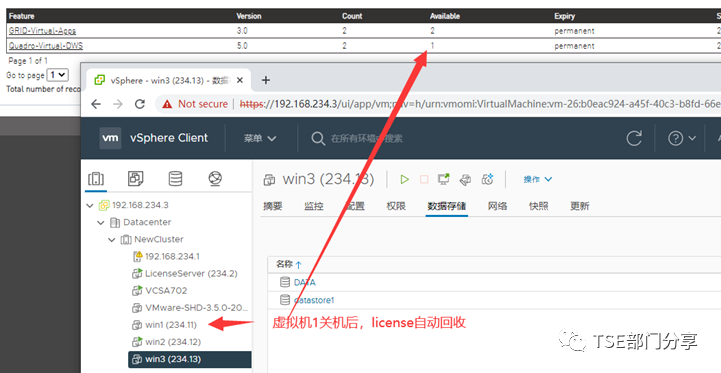Image resolution: width=721 pixels, height=373 pixels.
Task: Click the vm logo in vSphere header
Action: coord(110,138)
